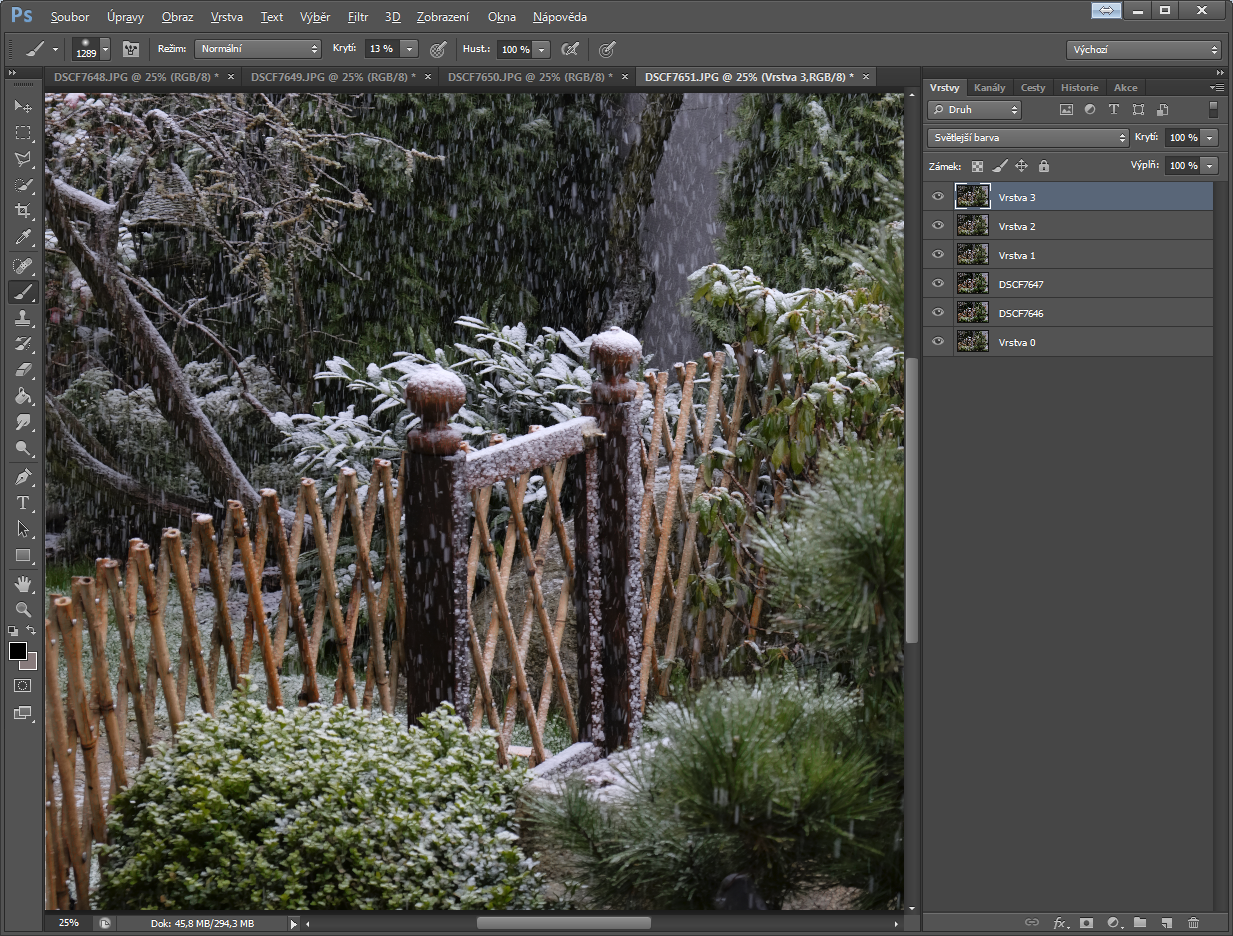The width and height of the screenshot is (1233, 936).
Task: Select the Clone Stamp tool
Action: [x=22, y=318]
